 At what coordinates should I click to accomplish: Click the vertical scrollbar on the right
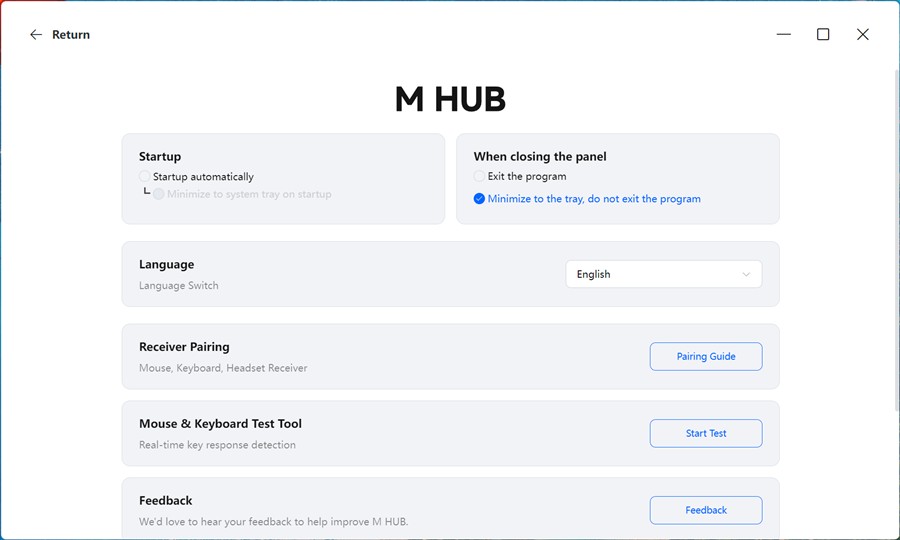pos(894,240)
